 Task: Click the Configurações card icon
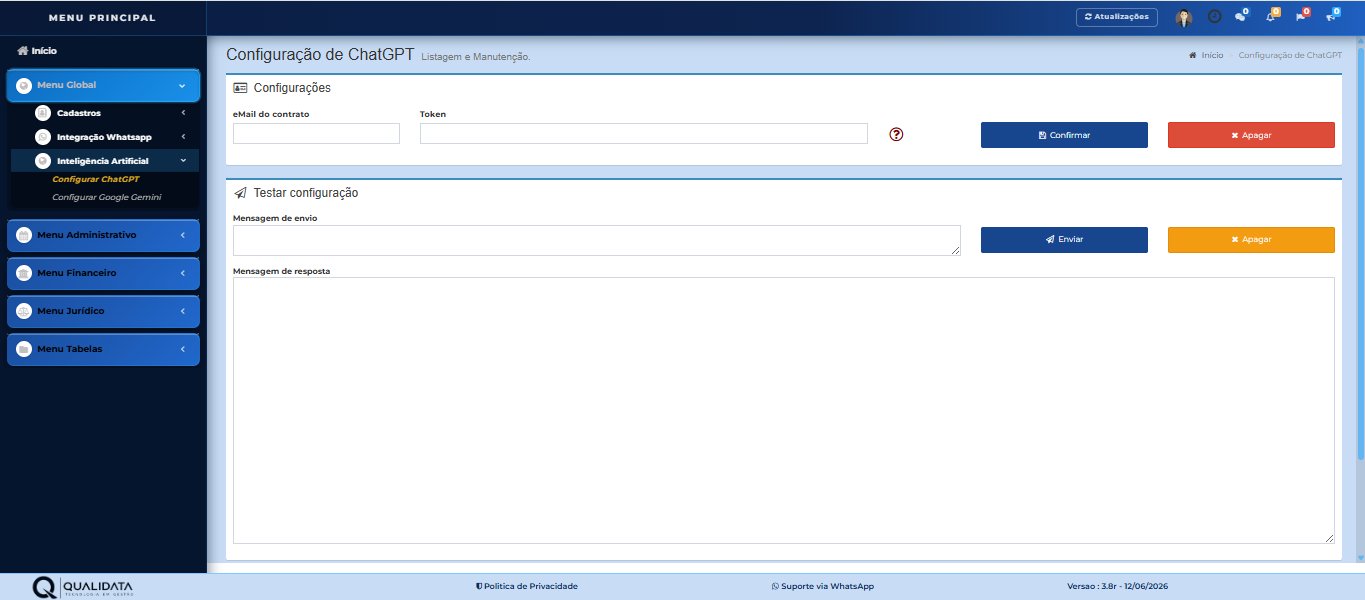click(240, 88)
